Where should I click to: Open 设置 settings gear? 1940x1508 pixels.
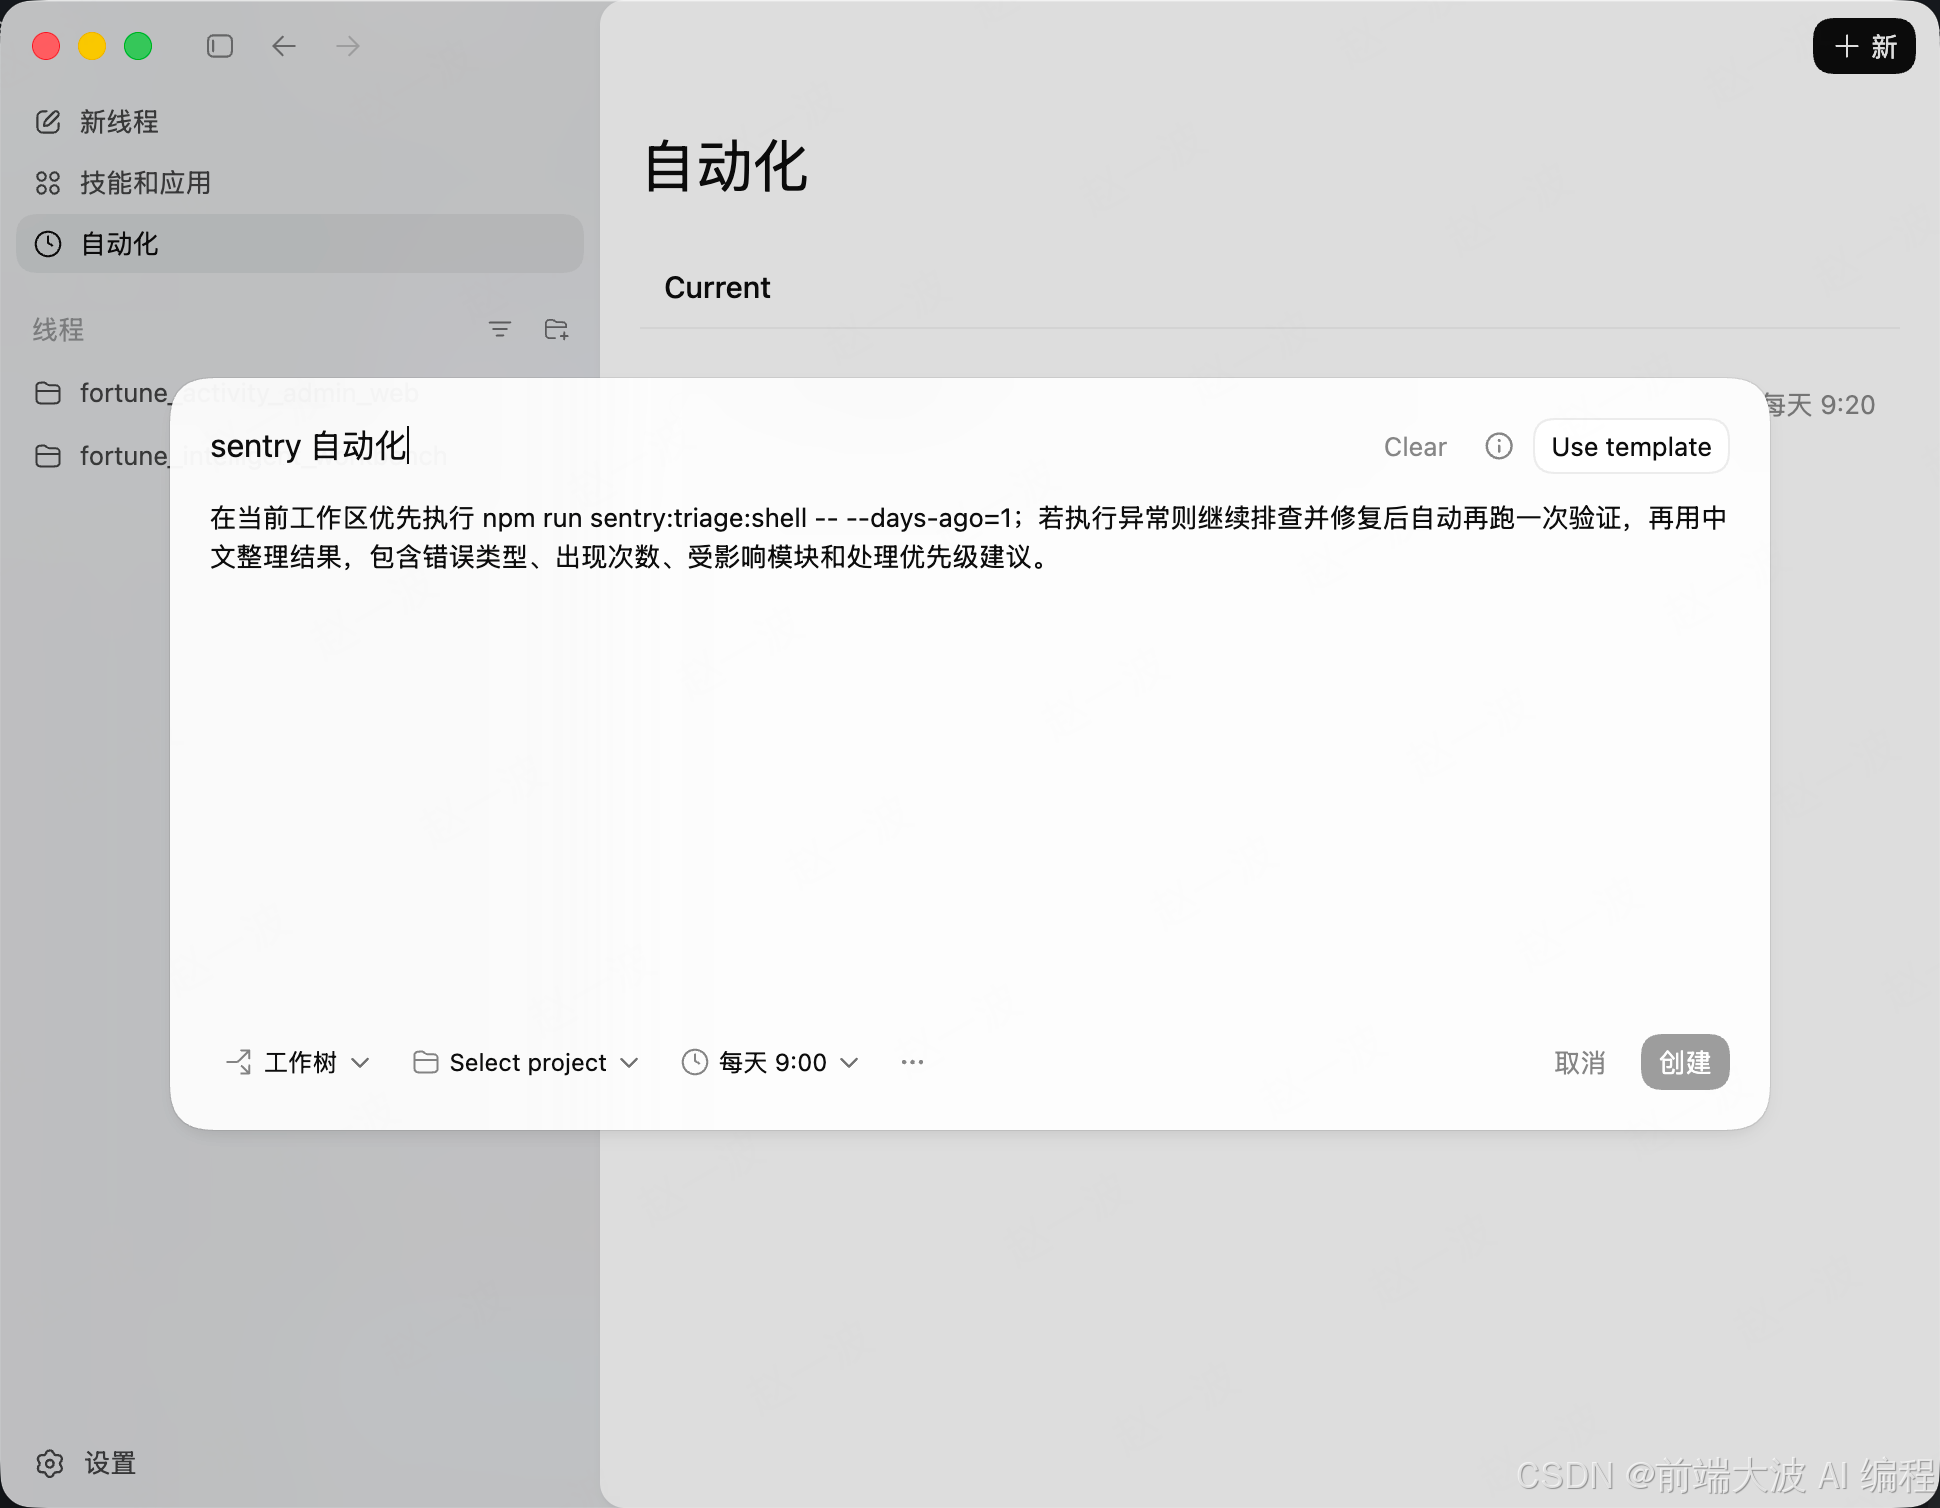(x=50, y=1463)
